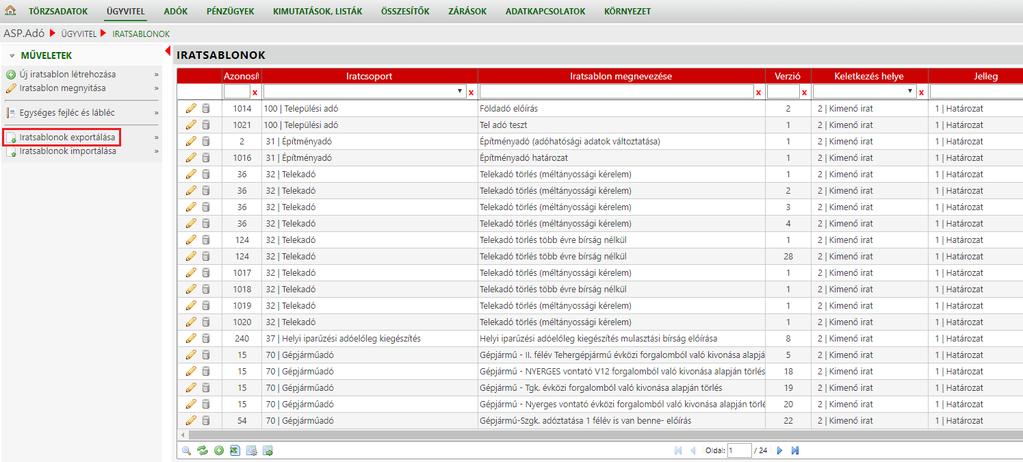Click Új iratsablon létrehozása link
Screen dimensions: 1023x462
[67, 74]
